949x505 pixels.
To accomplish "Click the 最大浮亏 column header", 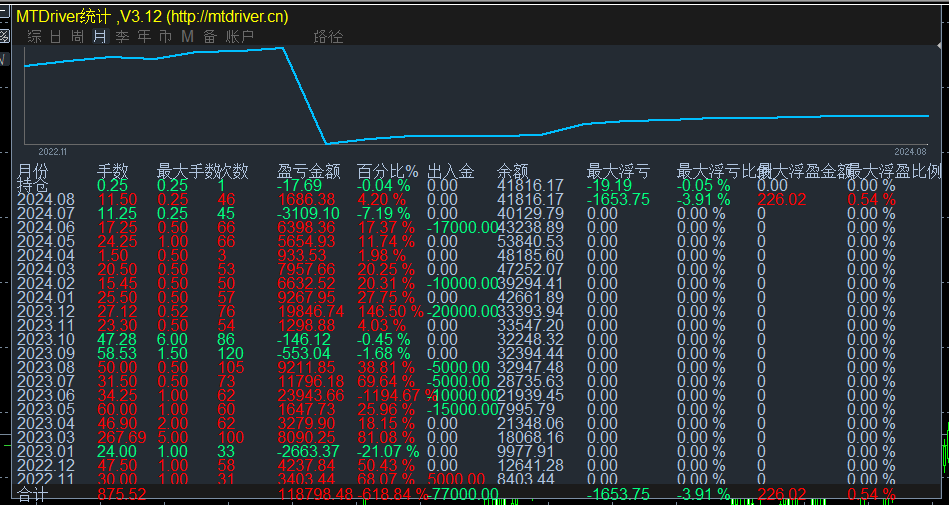I will [x=618, y=171].
